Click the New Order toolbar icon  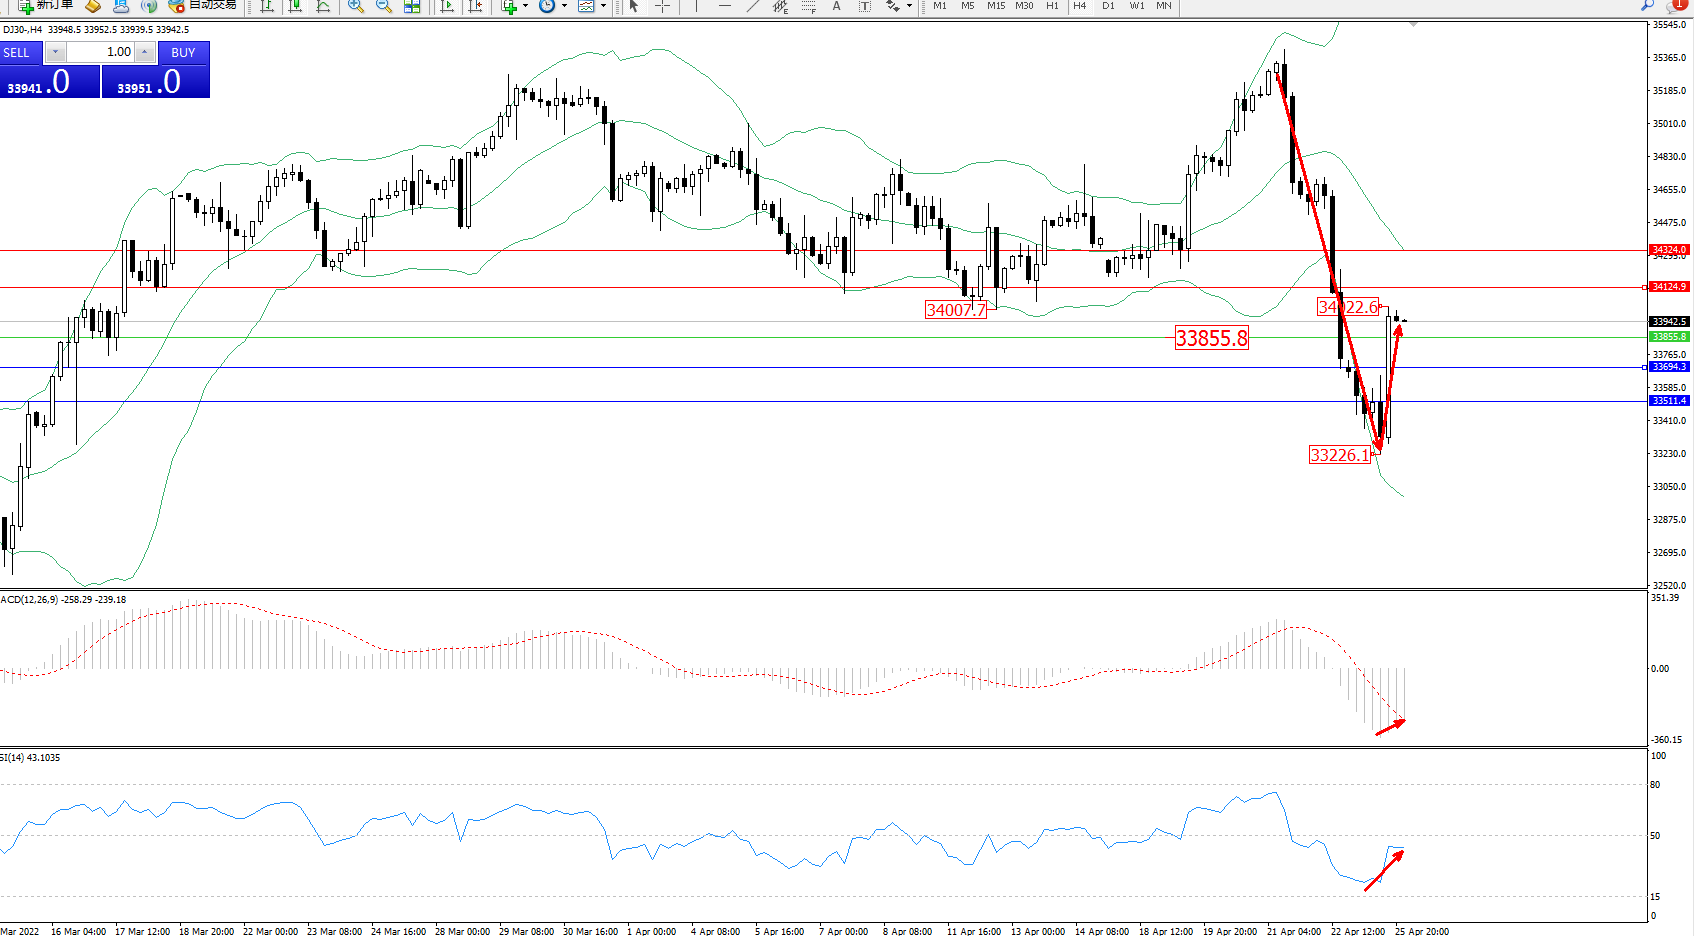[45, 6]
